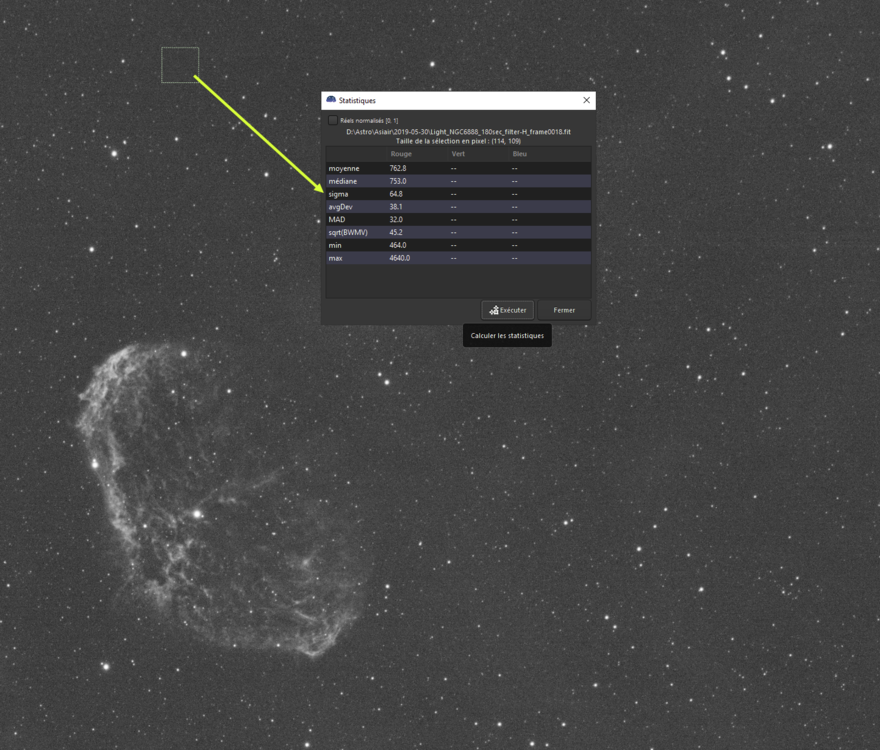The height and width of the screenshot is (750, 880).
Task: Click the Taille de la sélection text
Action: click(x=459, y=141)
